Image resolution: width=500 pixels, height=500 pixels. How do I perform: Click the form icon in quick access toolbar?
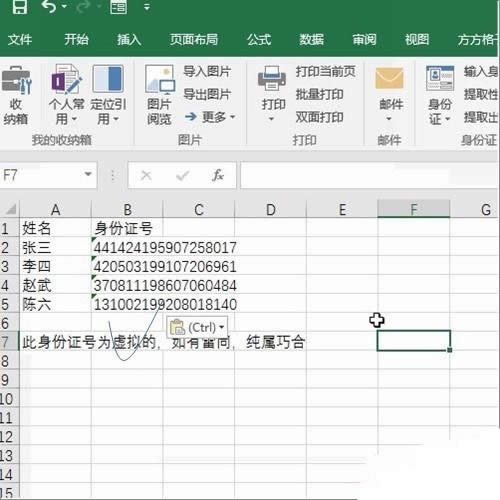(118, 6)
